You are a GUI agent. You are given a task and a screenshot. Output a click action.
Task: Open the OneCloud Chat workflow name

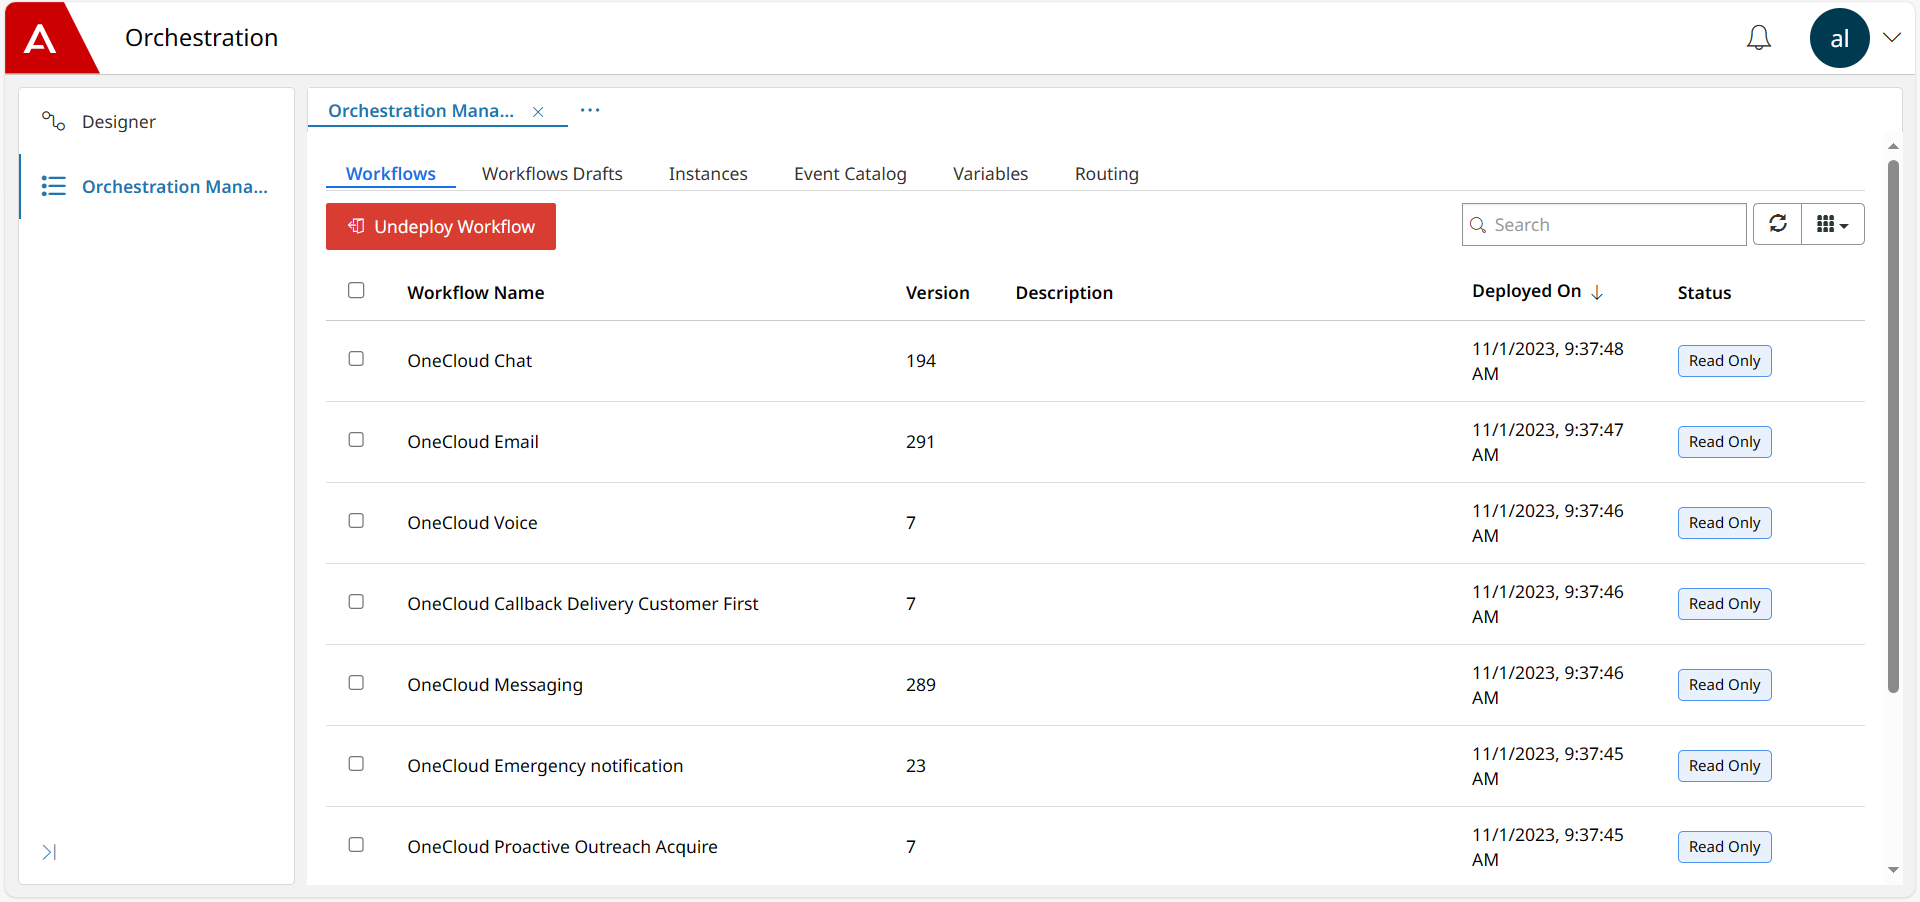(469, 361)
